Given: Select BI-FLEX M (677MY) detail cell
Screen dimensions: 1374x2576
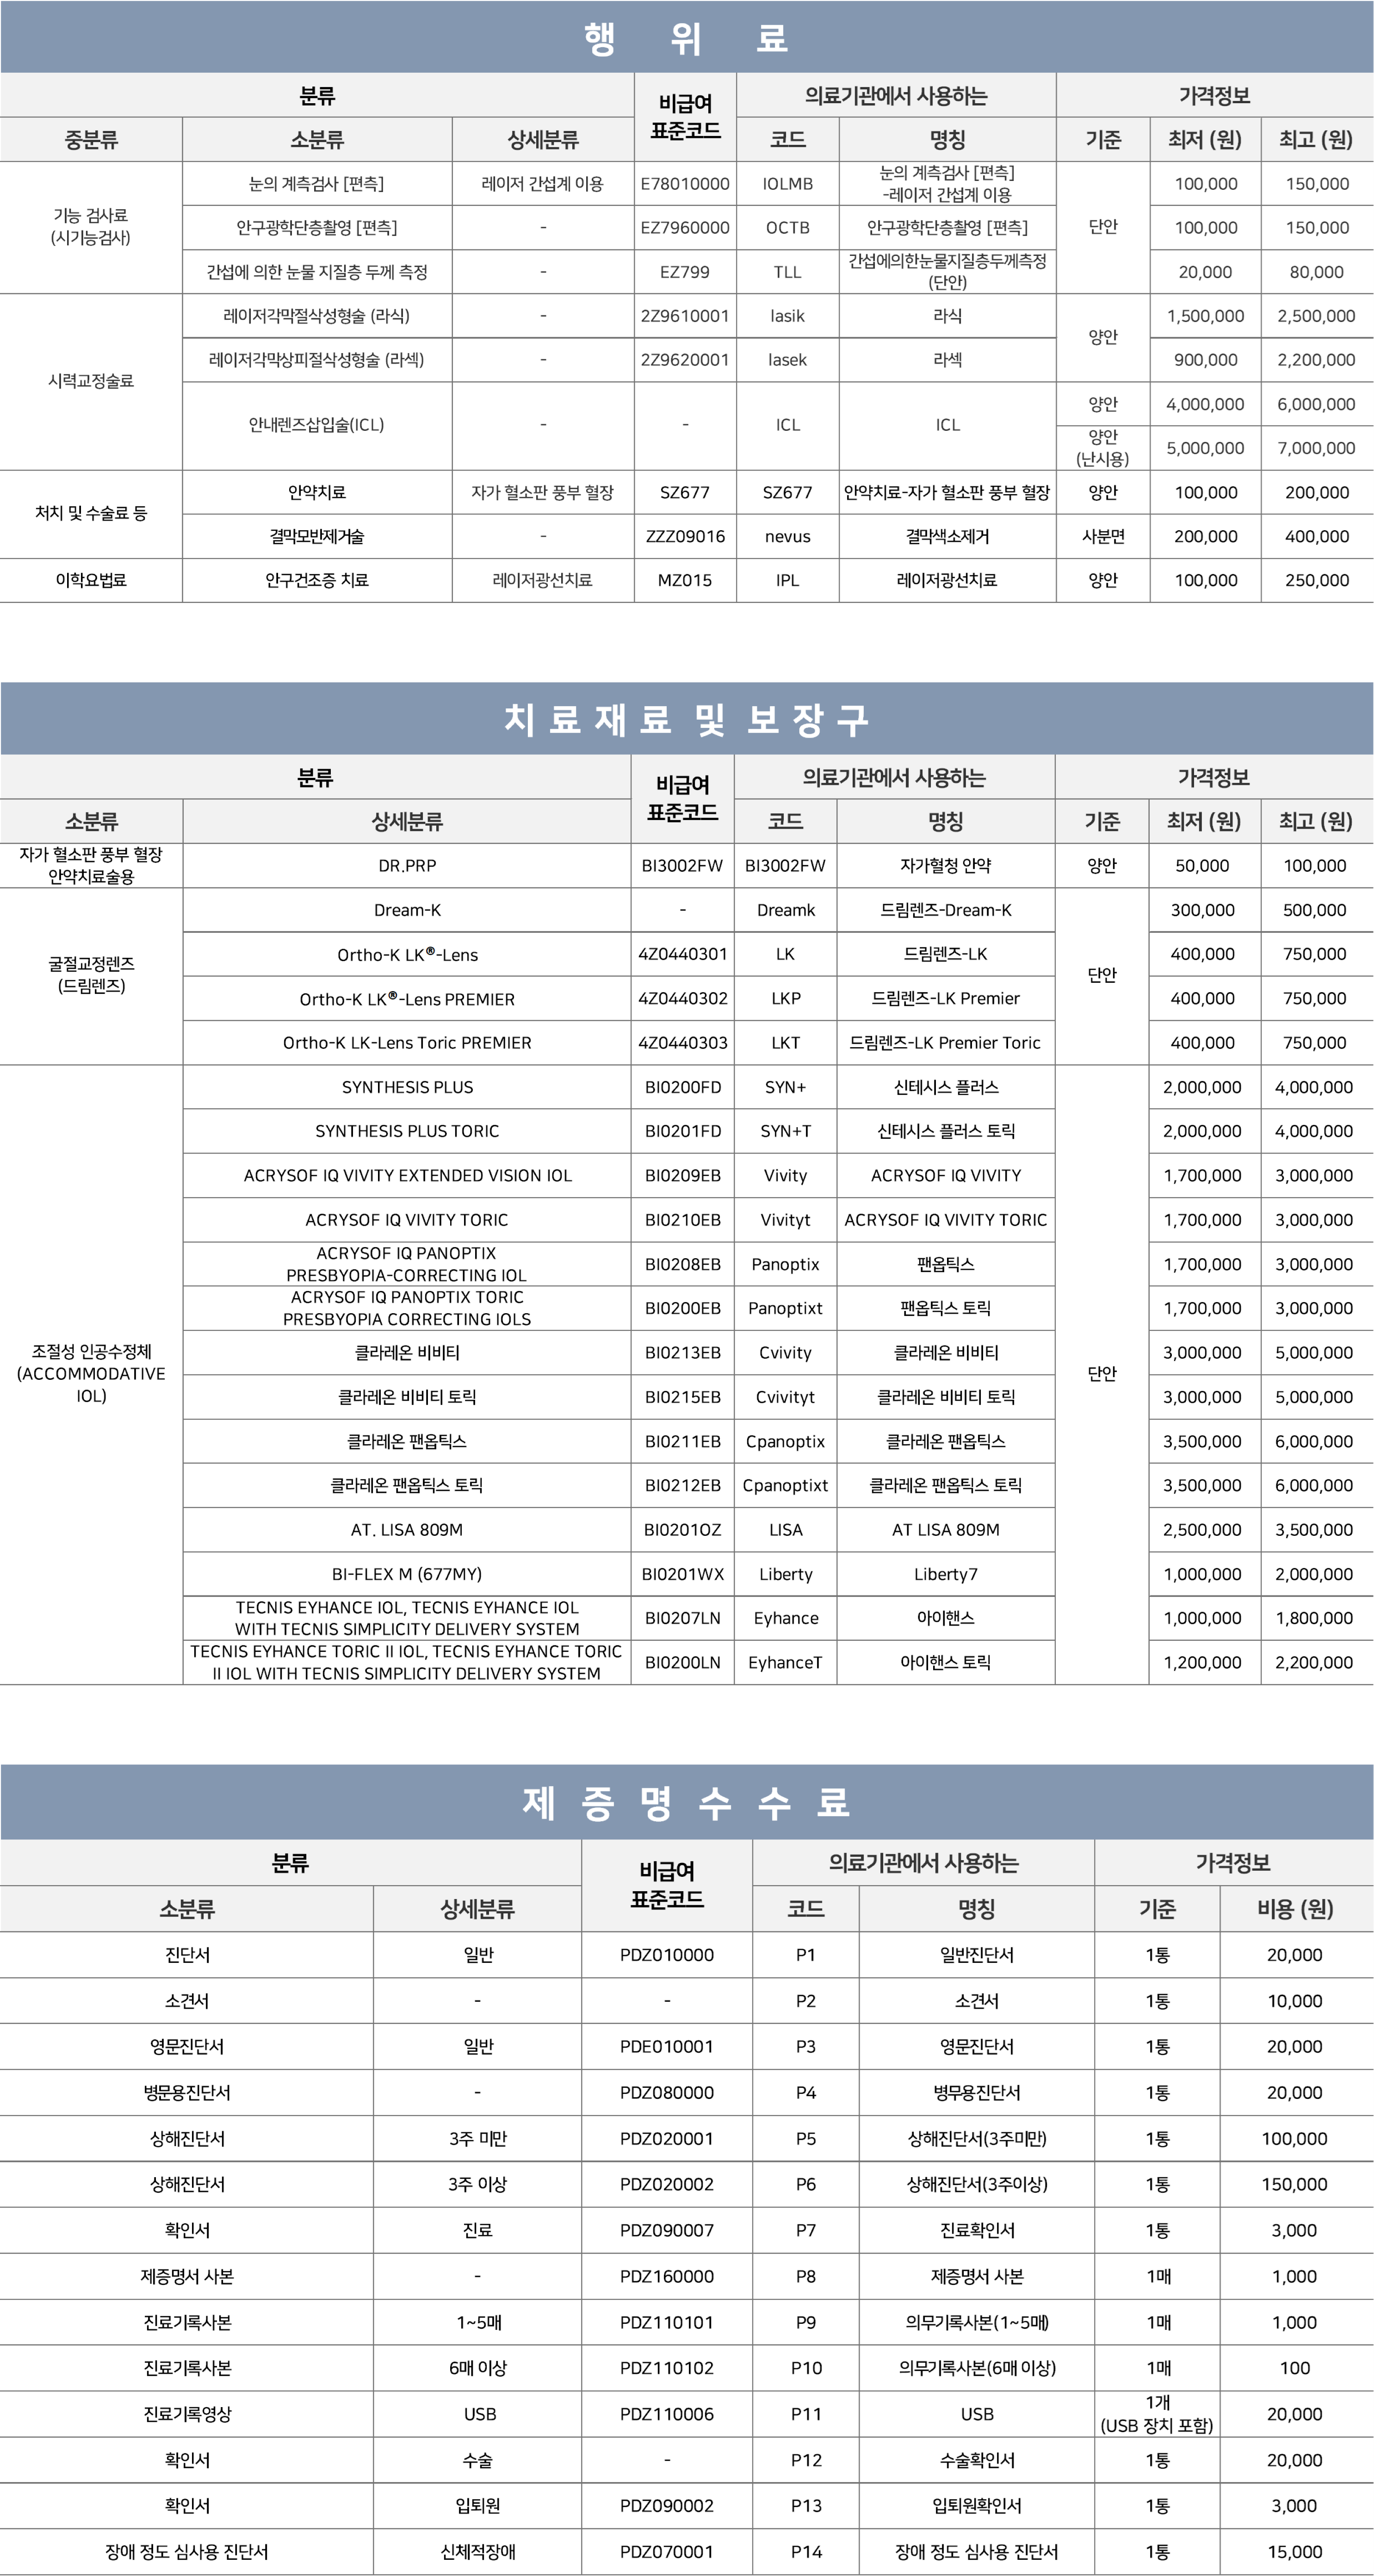Looking at the screenshot, I should point(407,1574).
